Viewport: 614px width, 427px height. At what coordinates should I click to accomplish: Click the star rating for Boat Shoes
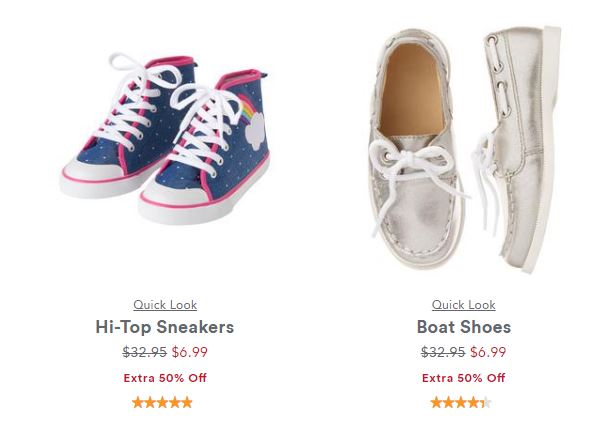click(461, 402)
